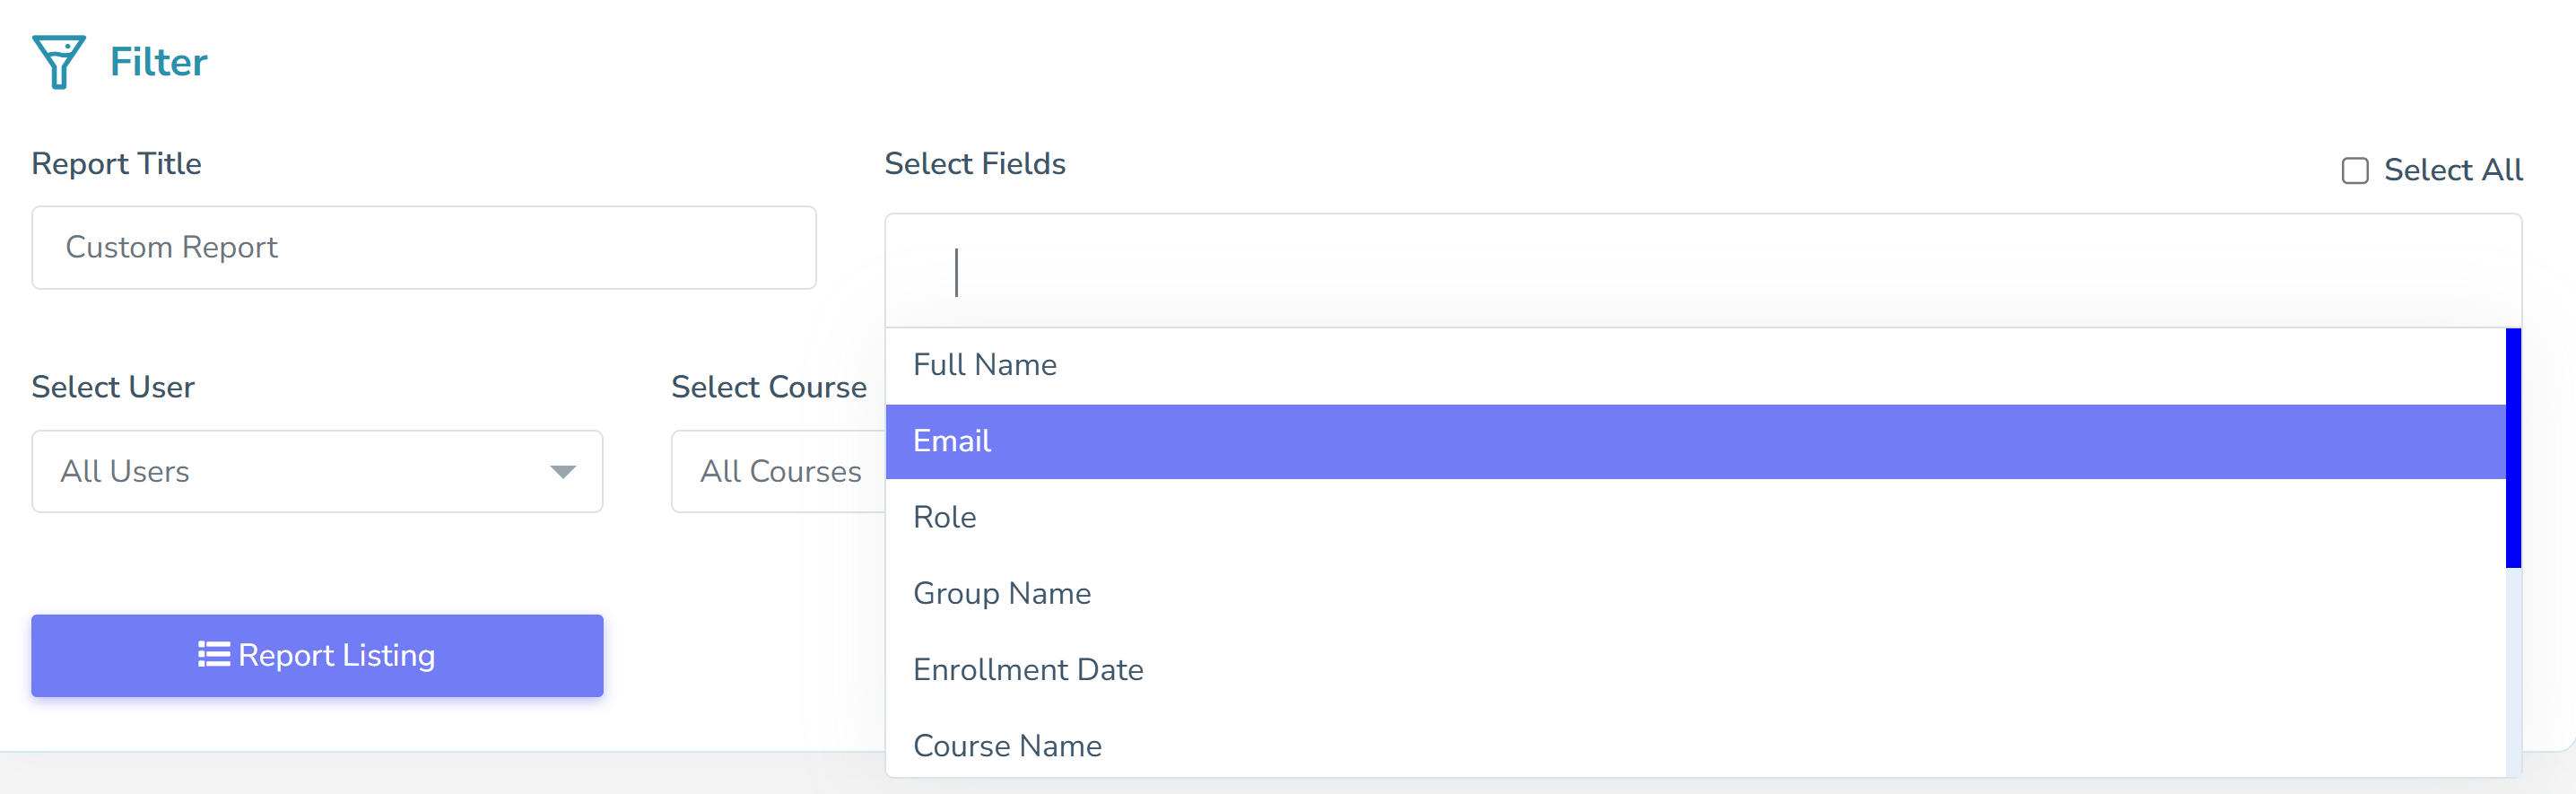The image size is (2576, 794).
Task: Click the Filter heading link
Action: pos(158,61)
